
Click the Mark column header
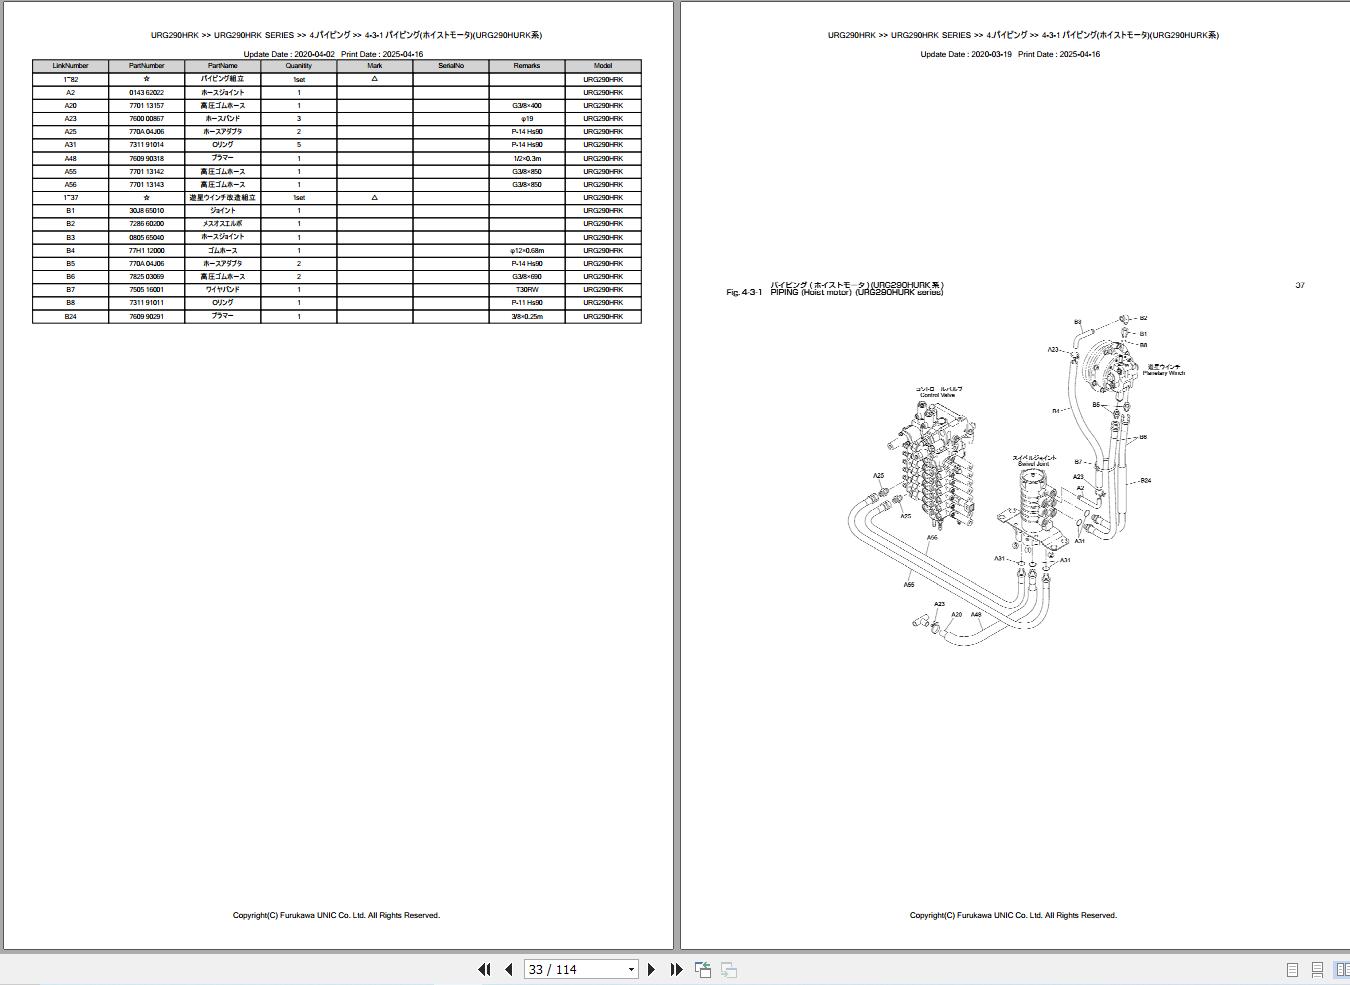[375, 66]
